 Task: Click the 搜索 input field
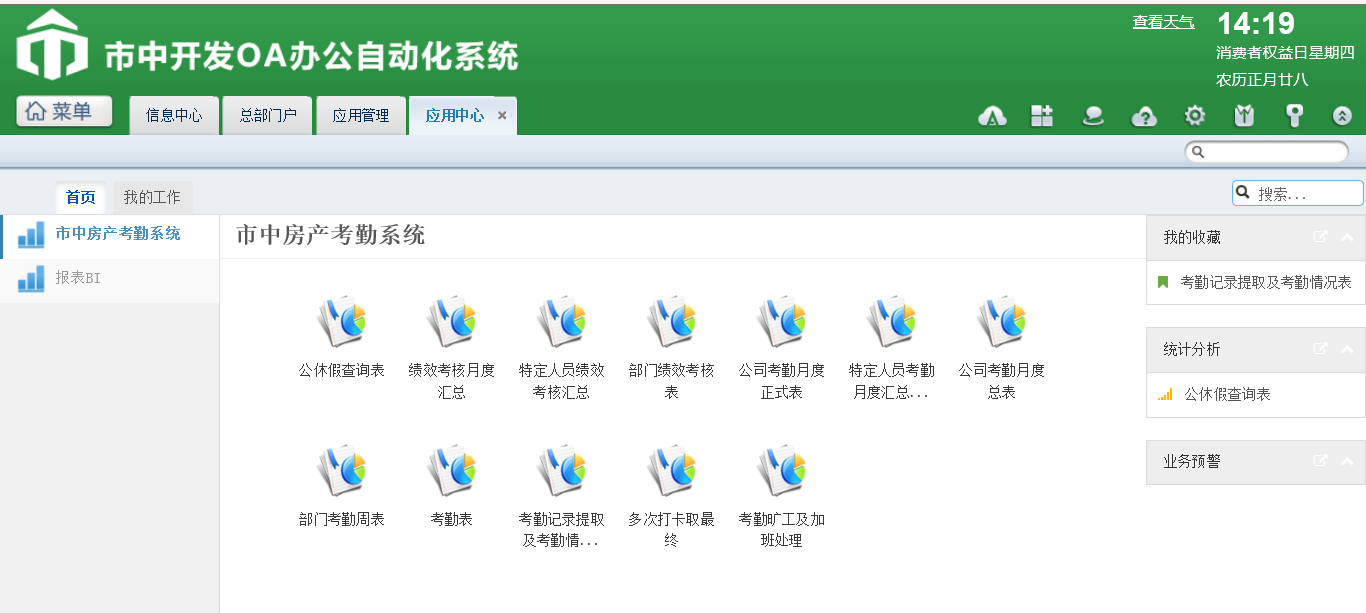pyautogui.click(x=1306, y=194)
